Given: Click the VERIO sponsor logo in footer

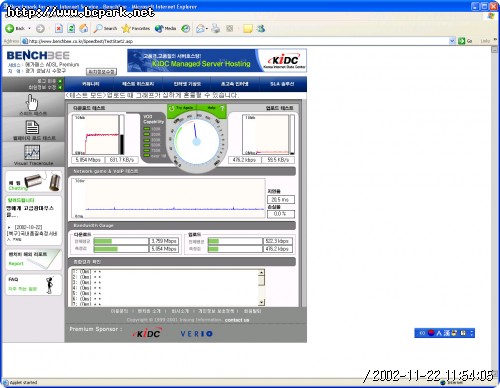Looking at the screenshot, I should [196, 333].
